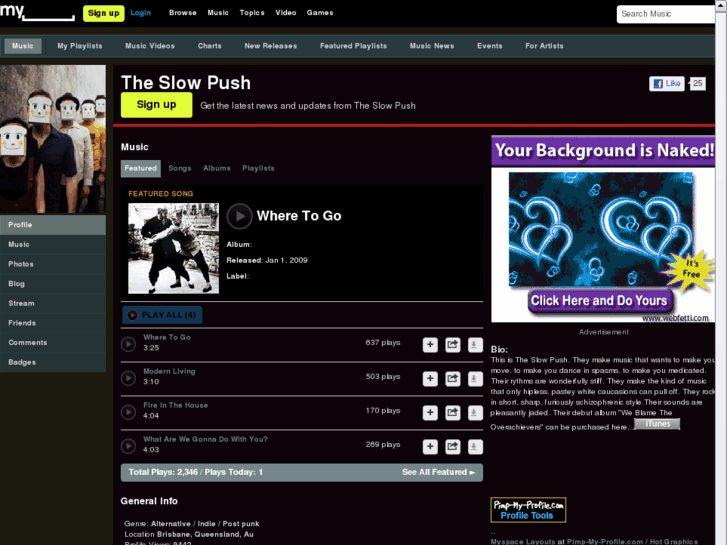The height and width of the screenshot is (545, 727).
Task: Share the Fire In The House track
Action: click(453, 412)
